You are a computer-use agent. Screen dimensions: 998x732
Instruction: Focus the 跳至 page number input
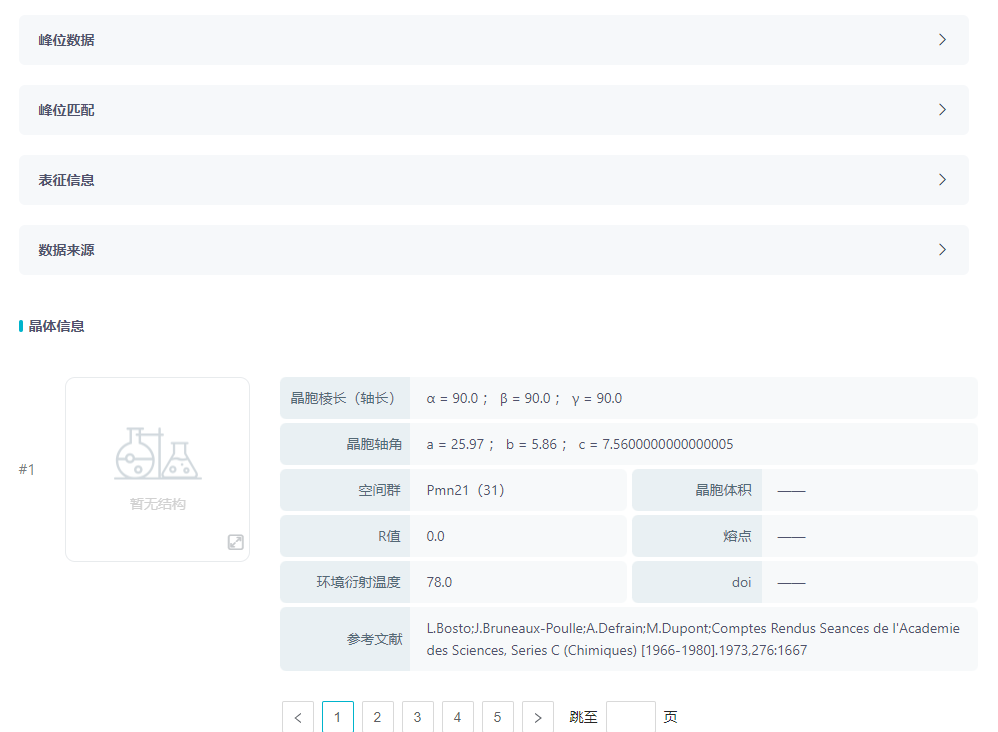[631, 717]
